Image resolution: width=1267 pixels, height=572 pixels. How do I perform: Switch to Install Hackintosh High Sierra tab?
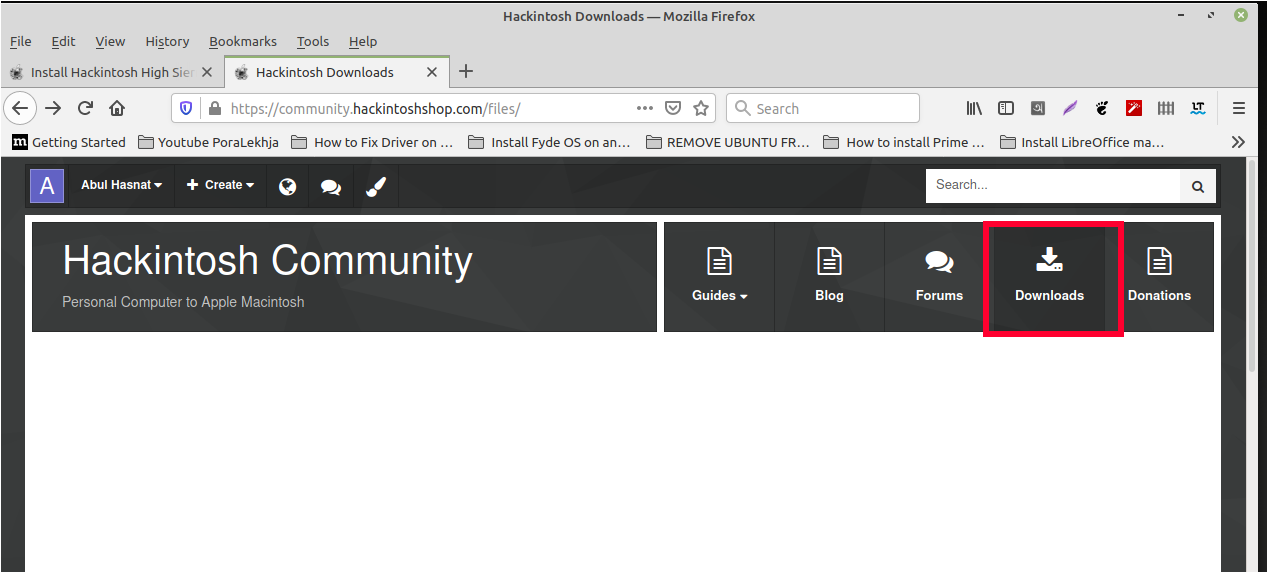(x=112, y=72)
